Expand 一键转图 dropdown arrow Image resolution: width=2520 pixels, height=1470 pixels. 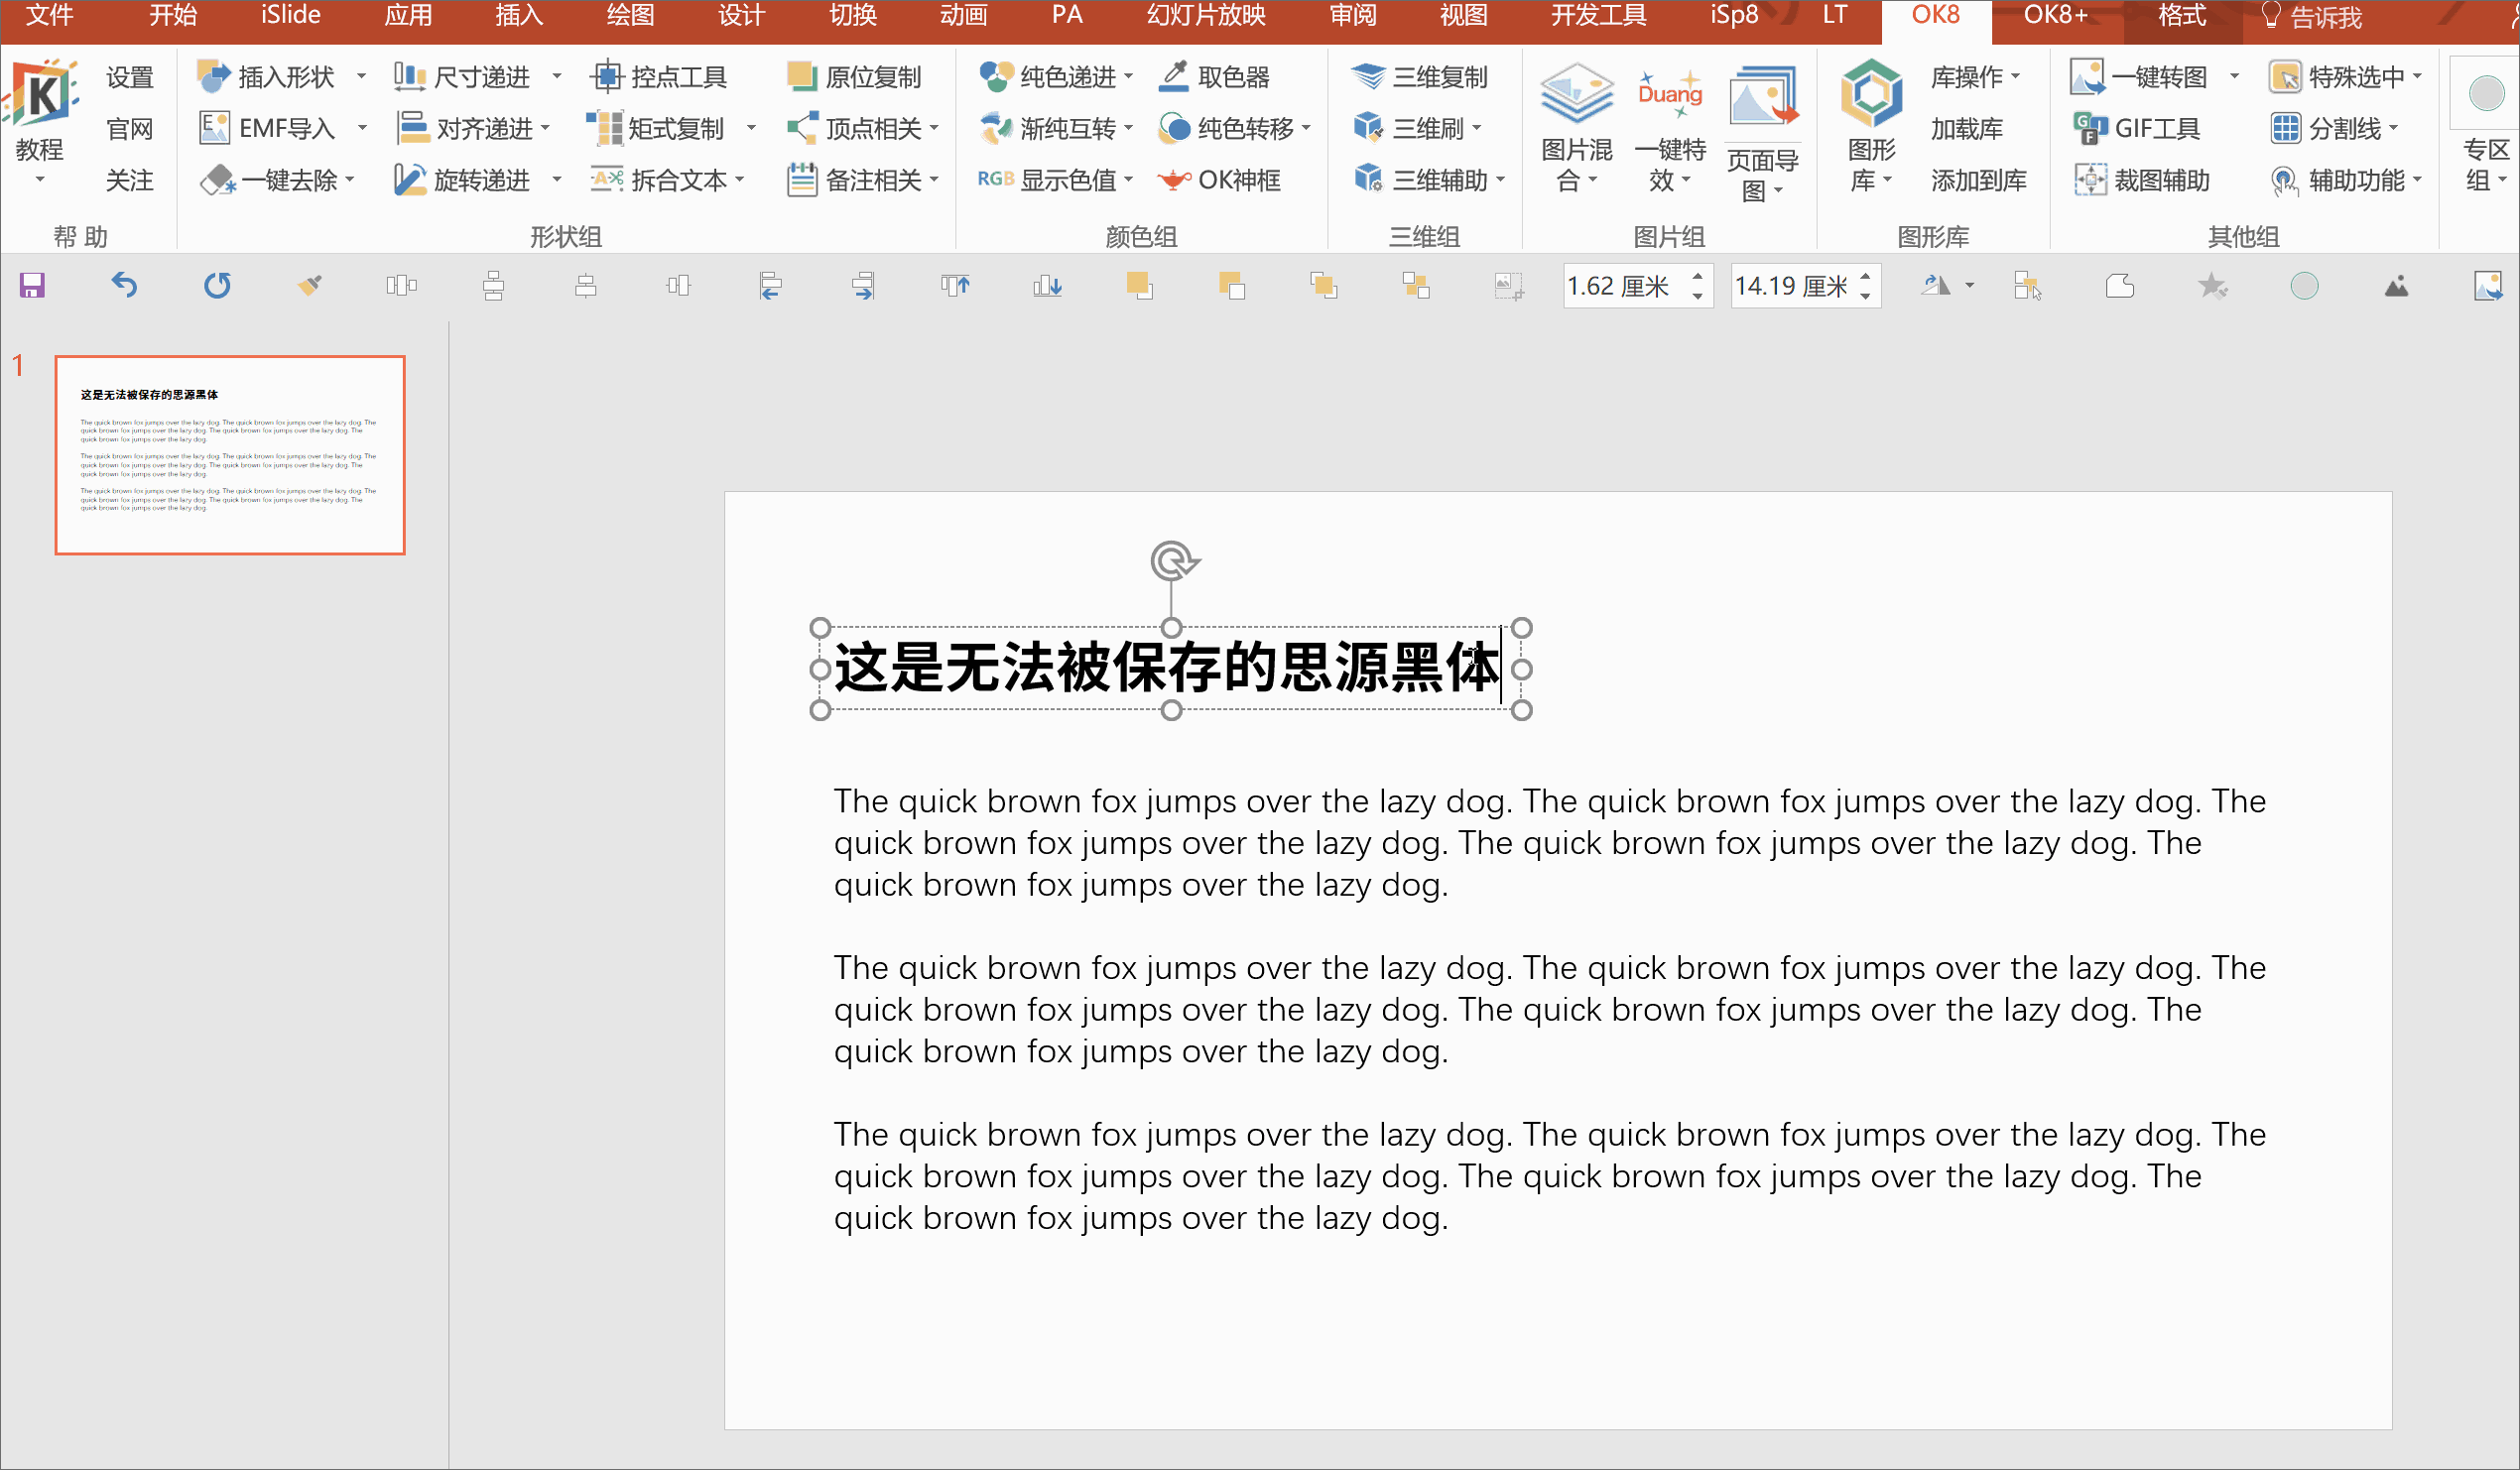(2234, 77)
